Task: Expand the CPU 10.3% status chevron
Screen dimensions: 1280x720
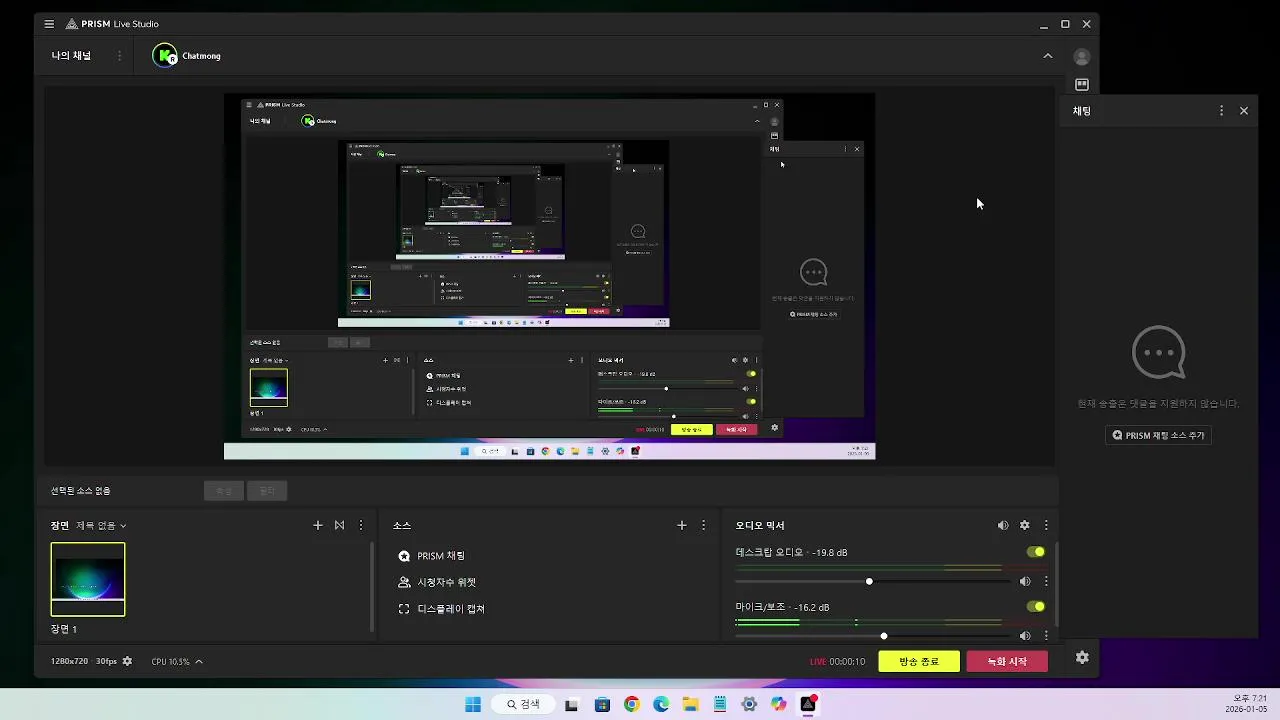Action: tap(199, 661)
